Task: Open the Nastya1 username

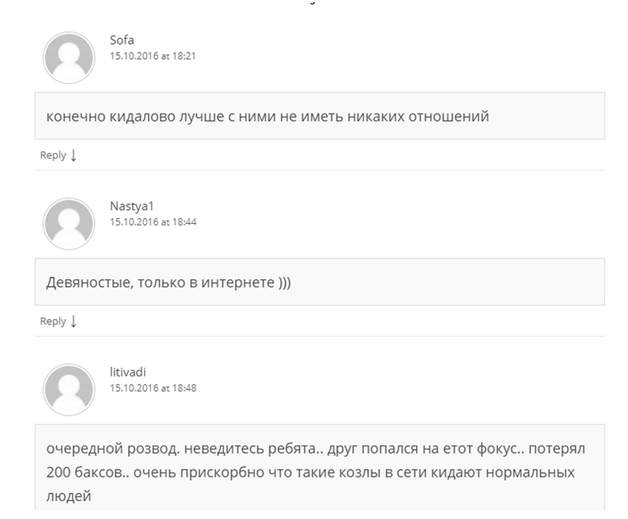Action: pyautogui.click(x=131, y=206)
